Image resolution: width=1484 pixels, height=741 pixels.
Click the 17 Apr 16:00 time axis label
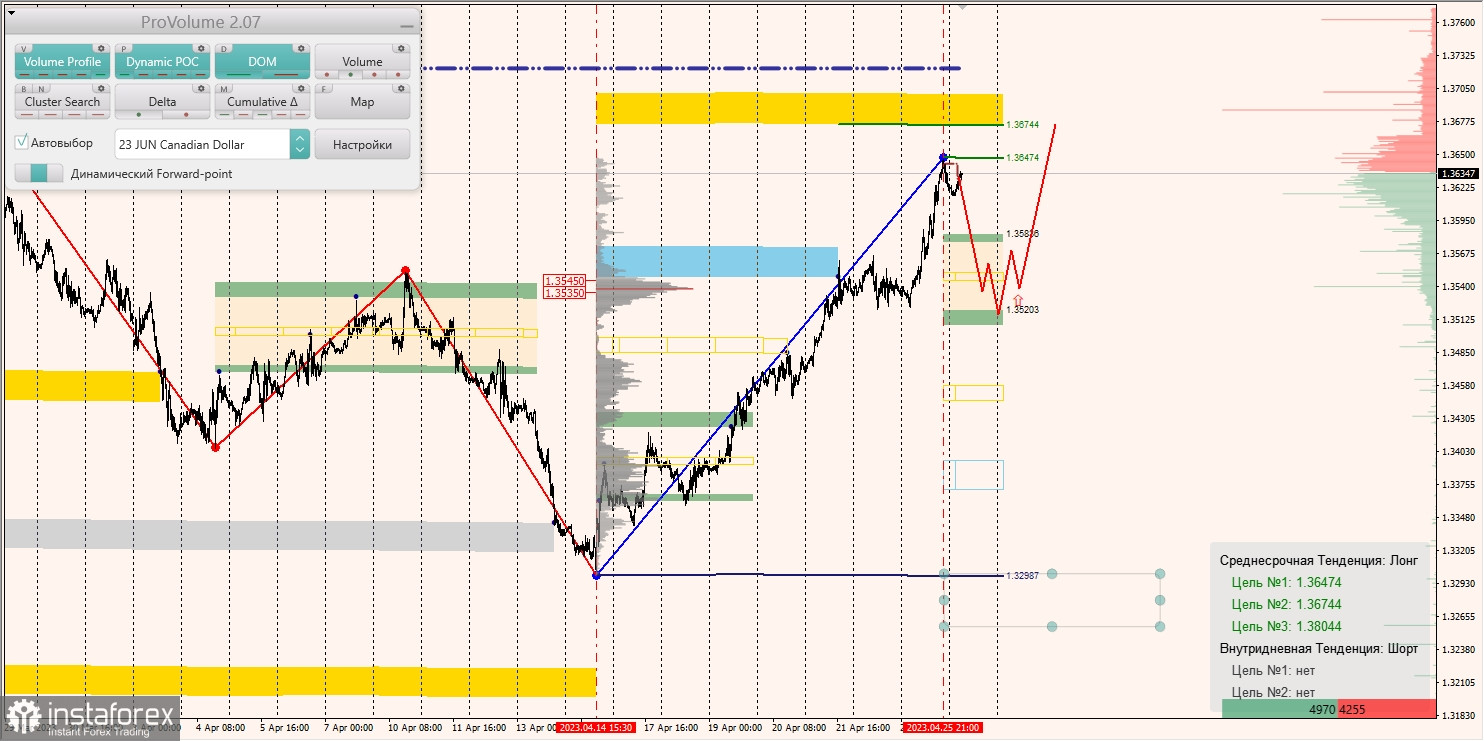(670, 728)
